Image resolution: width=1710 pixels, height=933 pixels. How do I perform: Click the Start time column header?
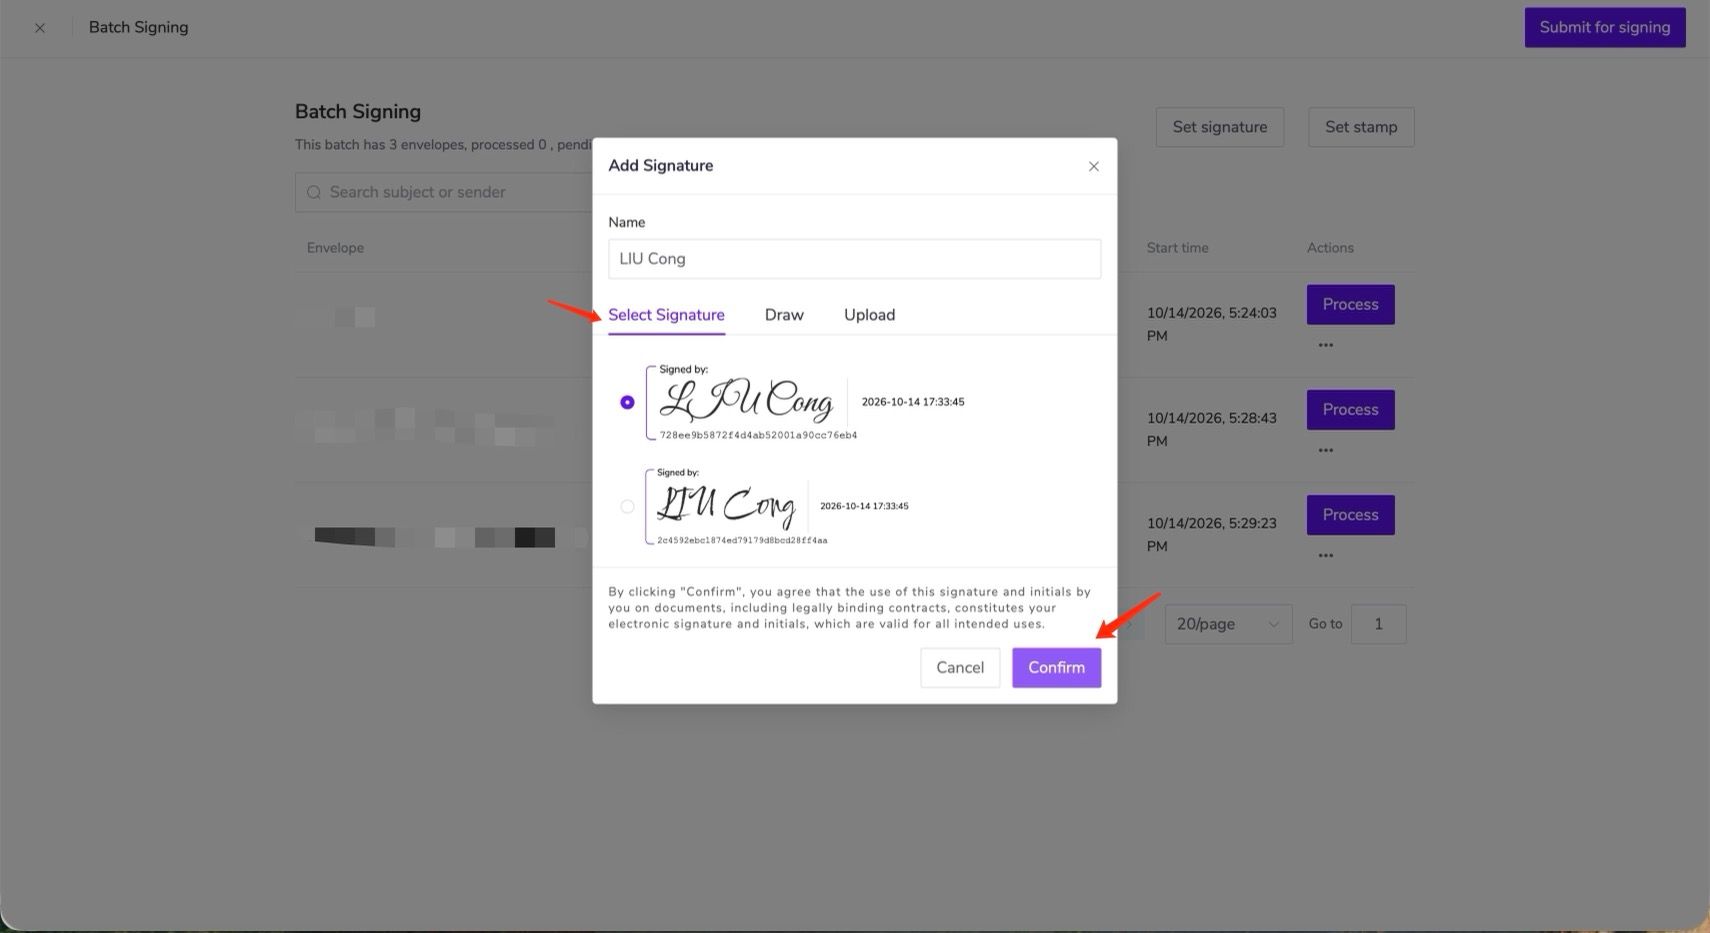point(1177,248)
